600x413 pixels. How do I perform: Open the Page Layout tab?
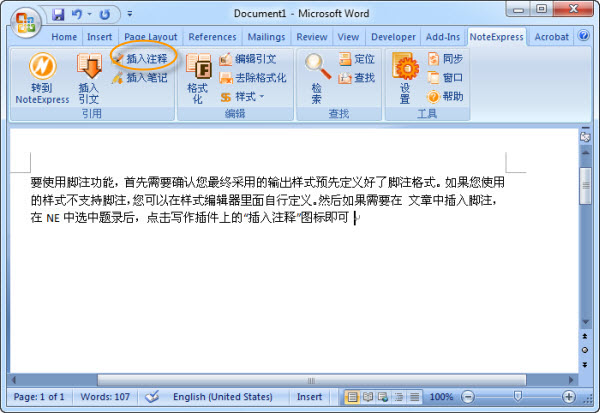(x=150, y=37)
